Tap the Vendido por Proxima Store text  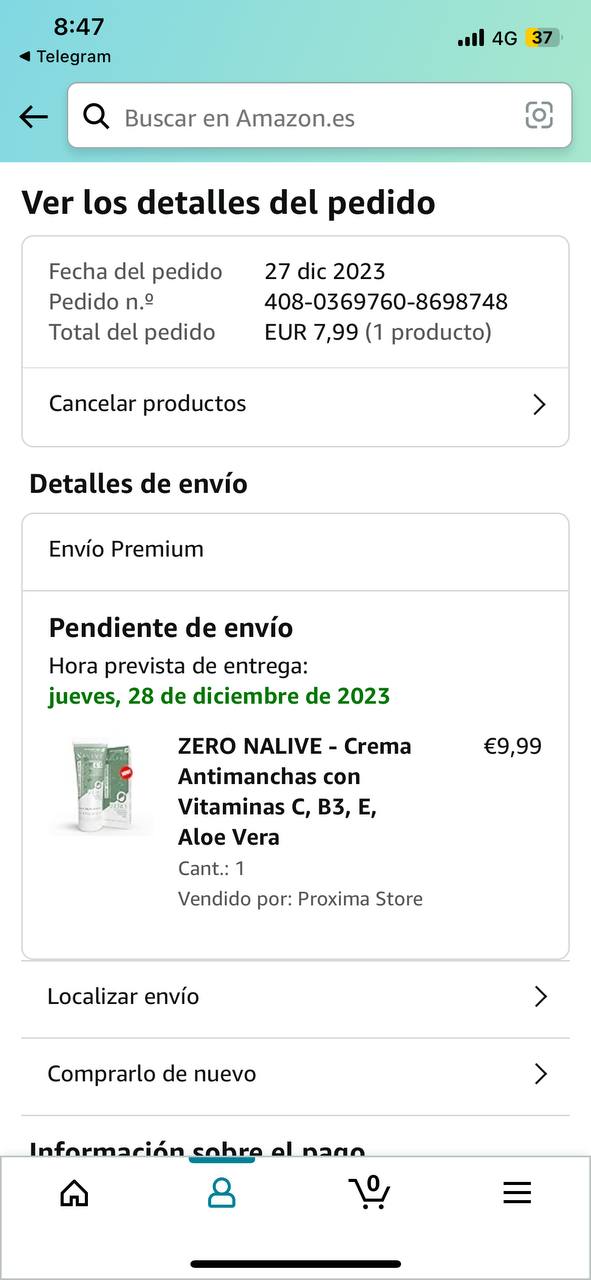(x=300, y=899)
